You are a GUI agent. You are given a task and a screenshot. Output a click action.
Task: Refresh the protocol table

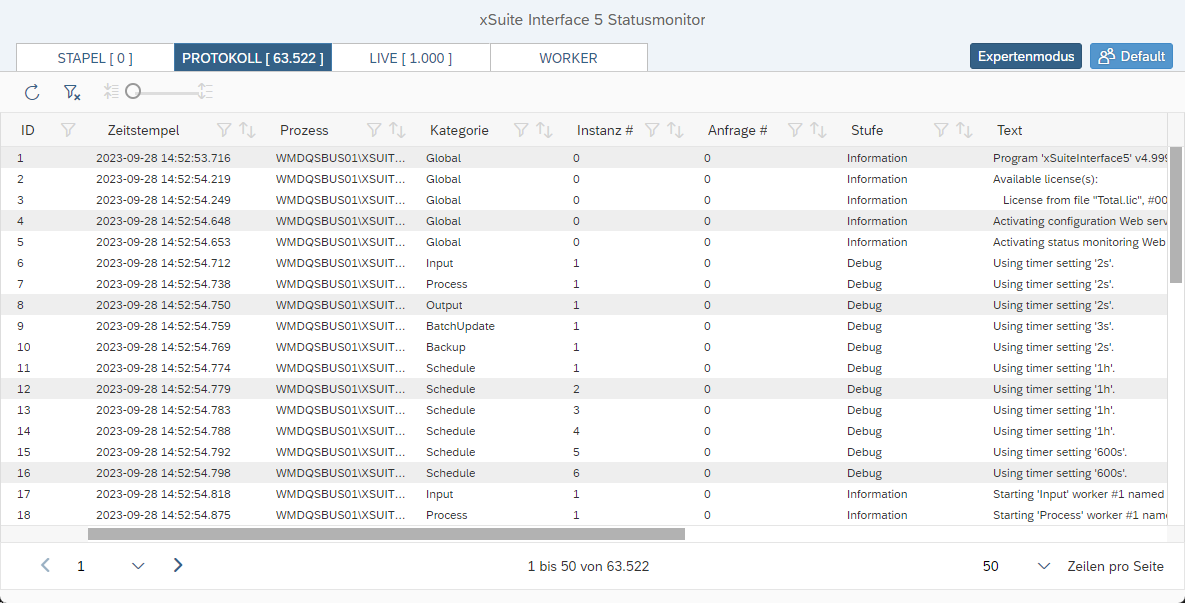[x=31, y=92]
